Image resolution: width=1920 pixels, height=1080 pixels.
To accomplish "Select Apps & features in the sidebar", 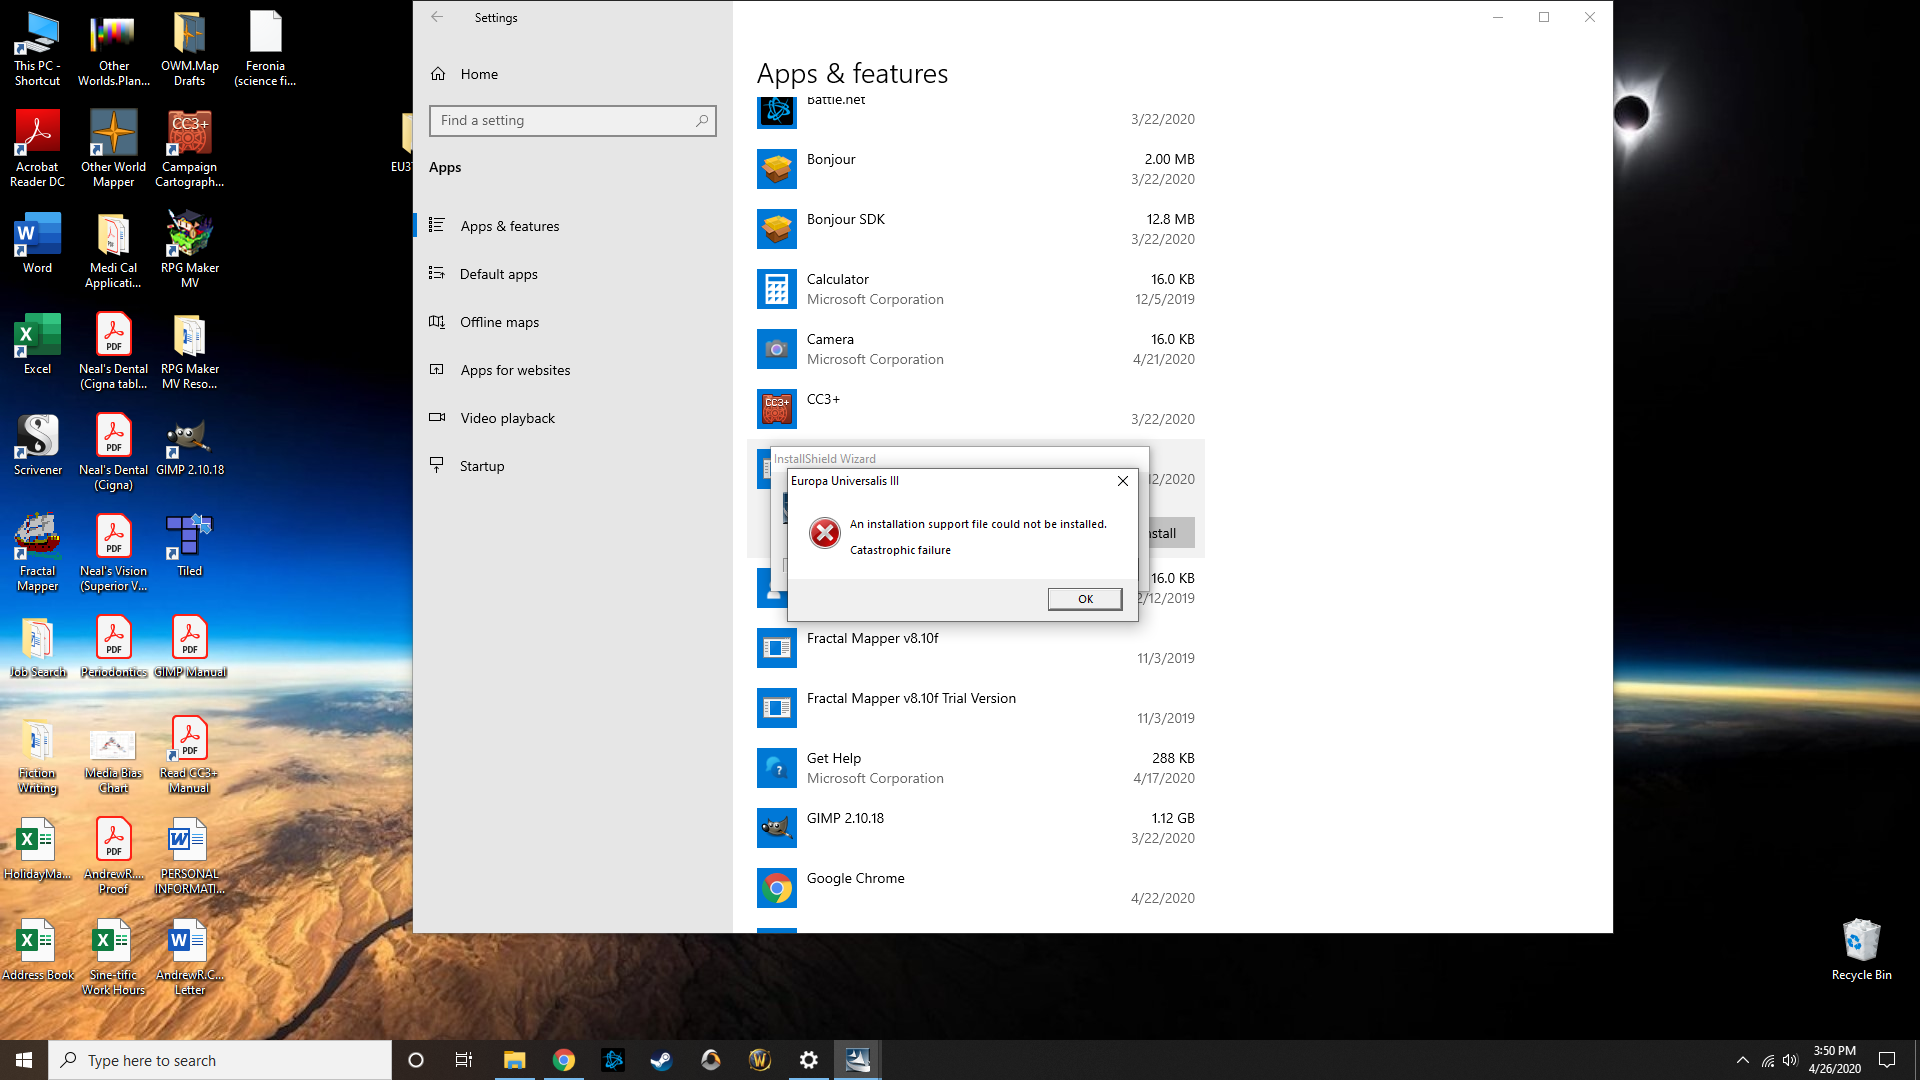I will click(574, 226).
